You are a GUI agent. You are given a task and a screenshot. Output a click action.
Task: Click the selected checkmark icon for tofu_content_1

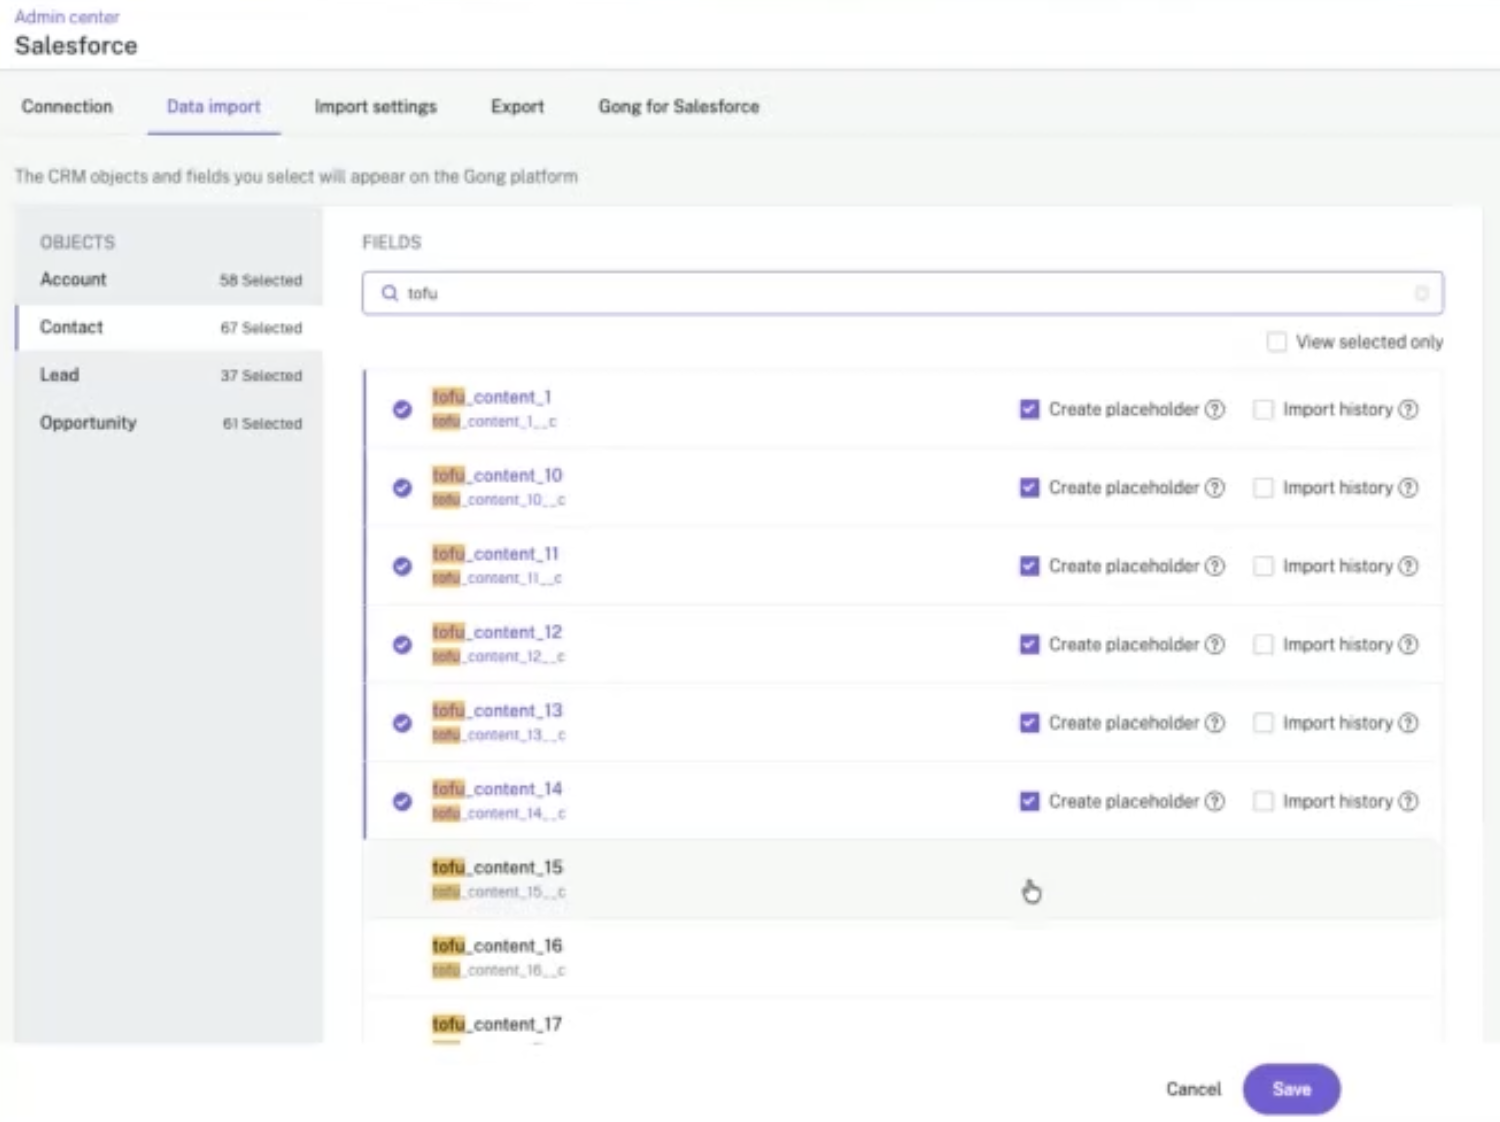[x=402, y=409]
